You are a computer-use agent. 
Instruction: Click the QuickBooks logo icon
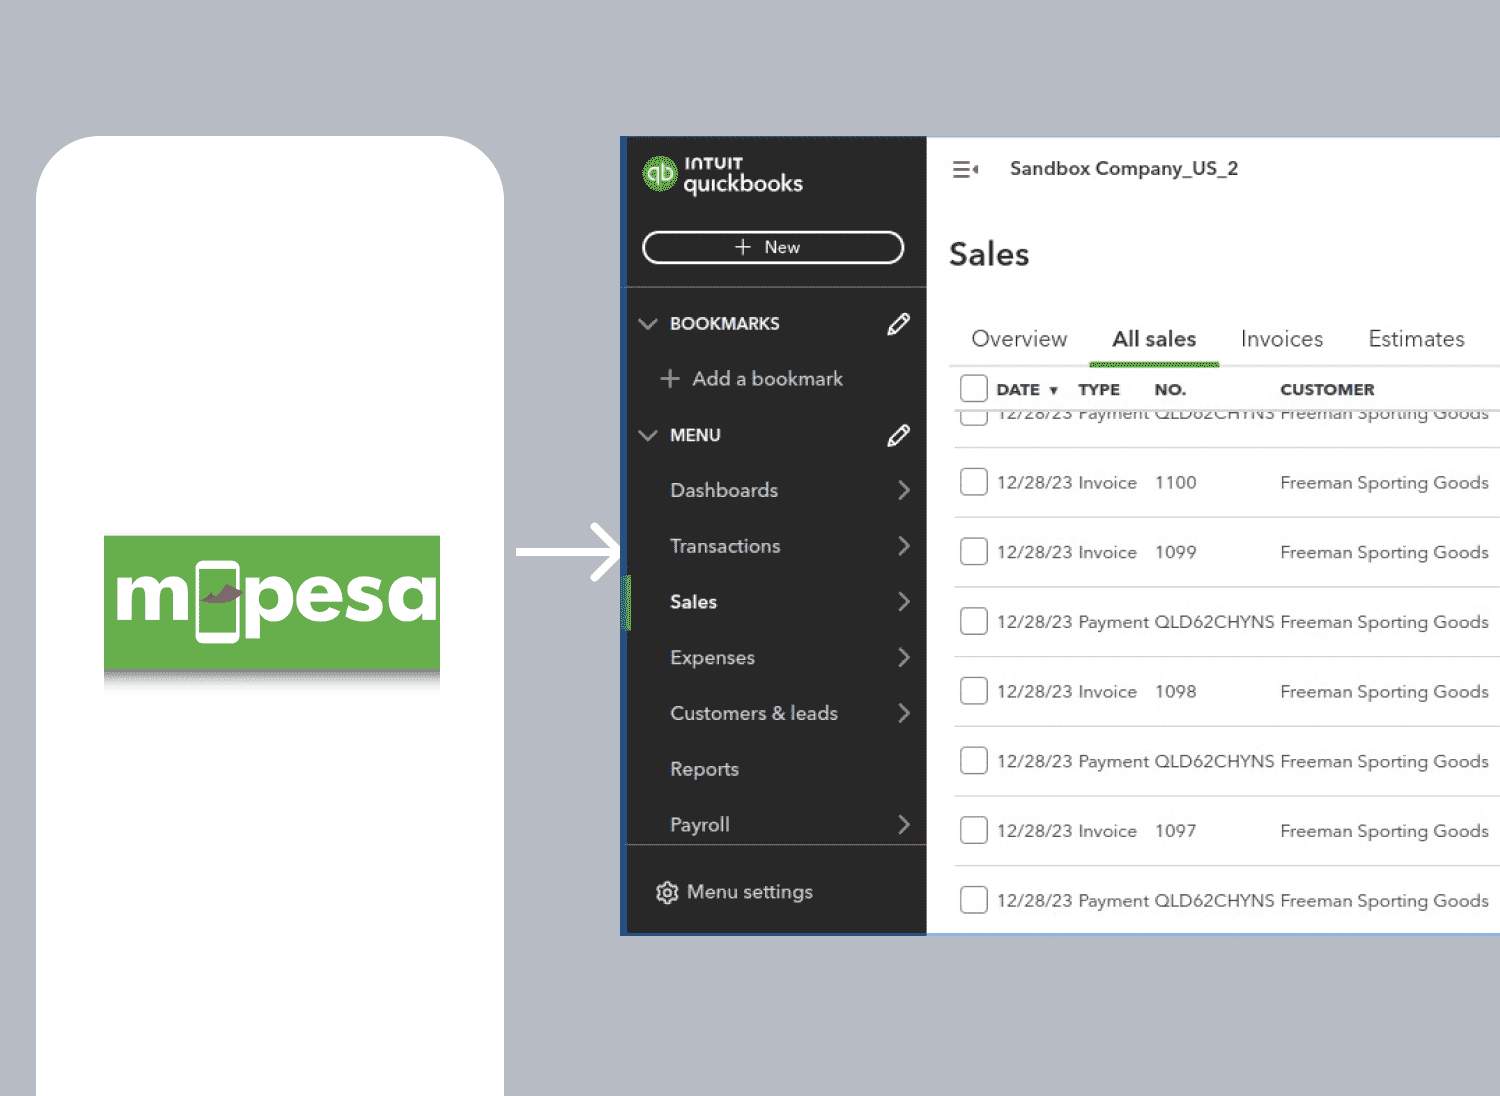pyautogui.click(x=660, y=174)
